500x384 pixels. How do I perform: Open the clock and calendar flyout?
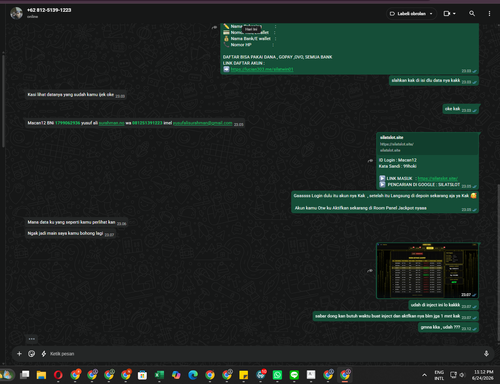[x=483, y=375]
